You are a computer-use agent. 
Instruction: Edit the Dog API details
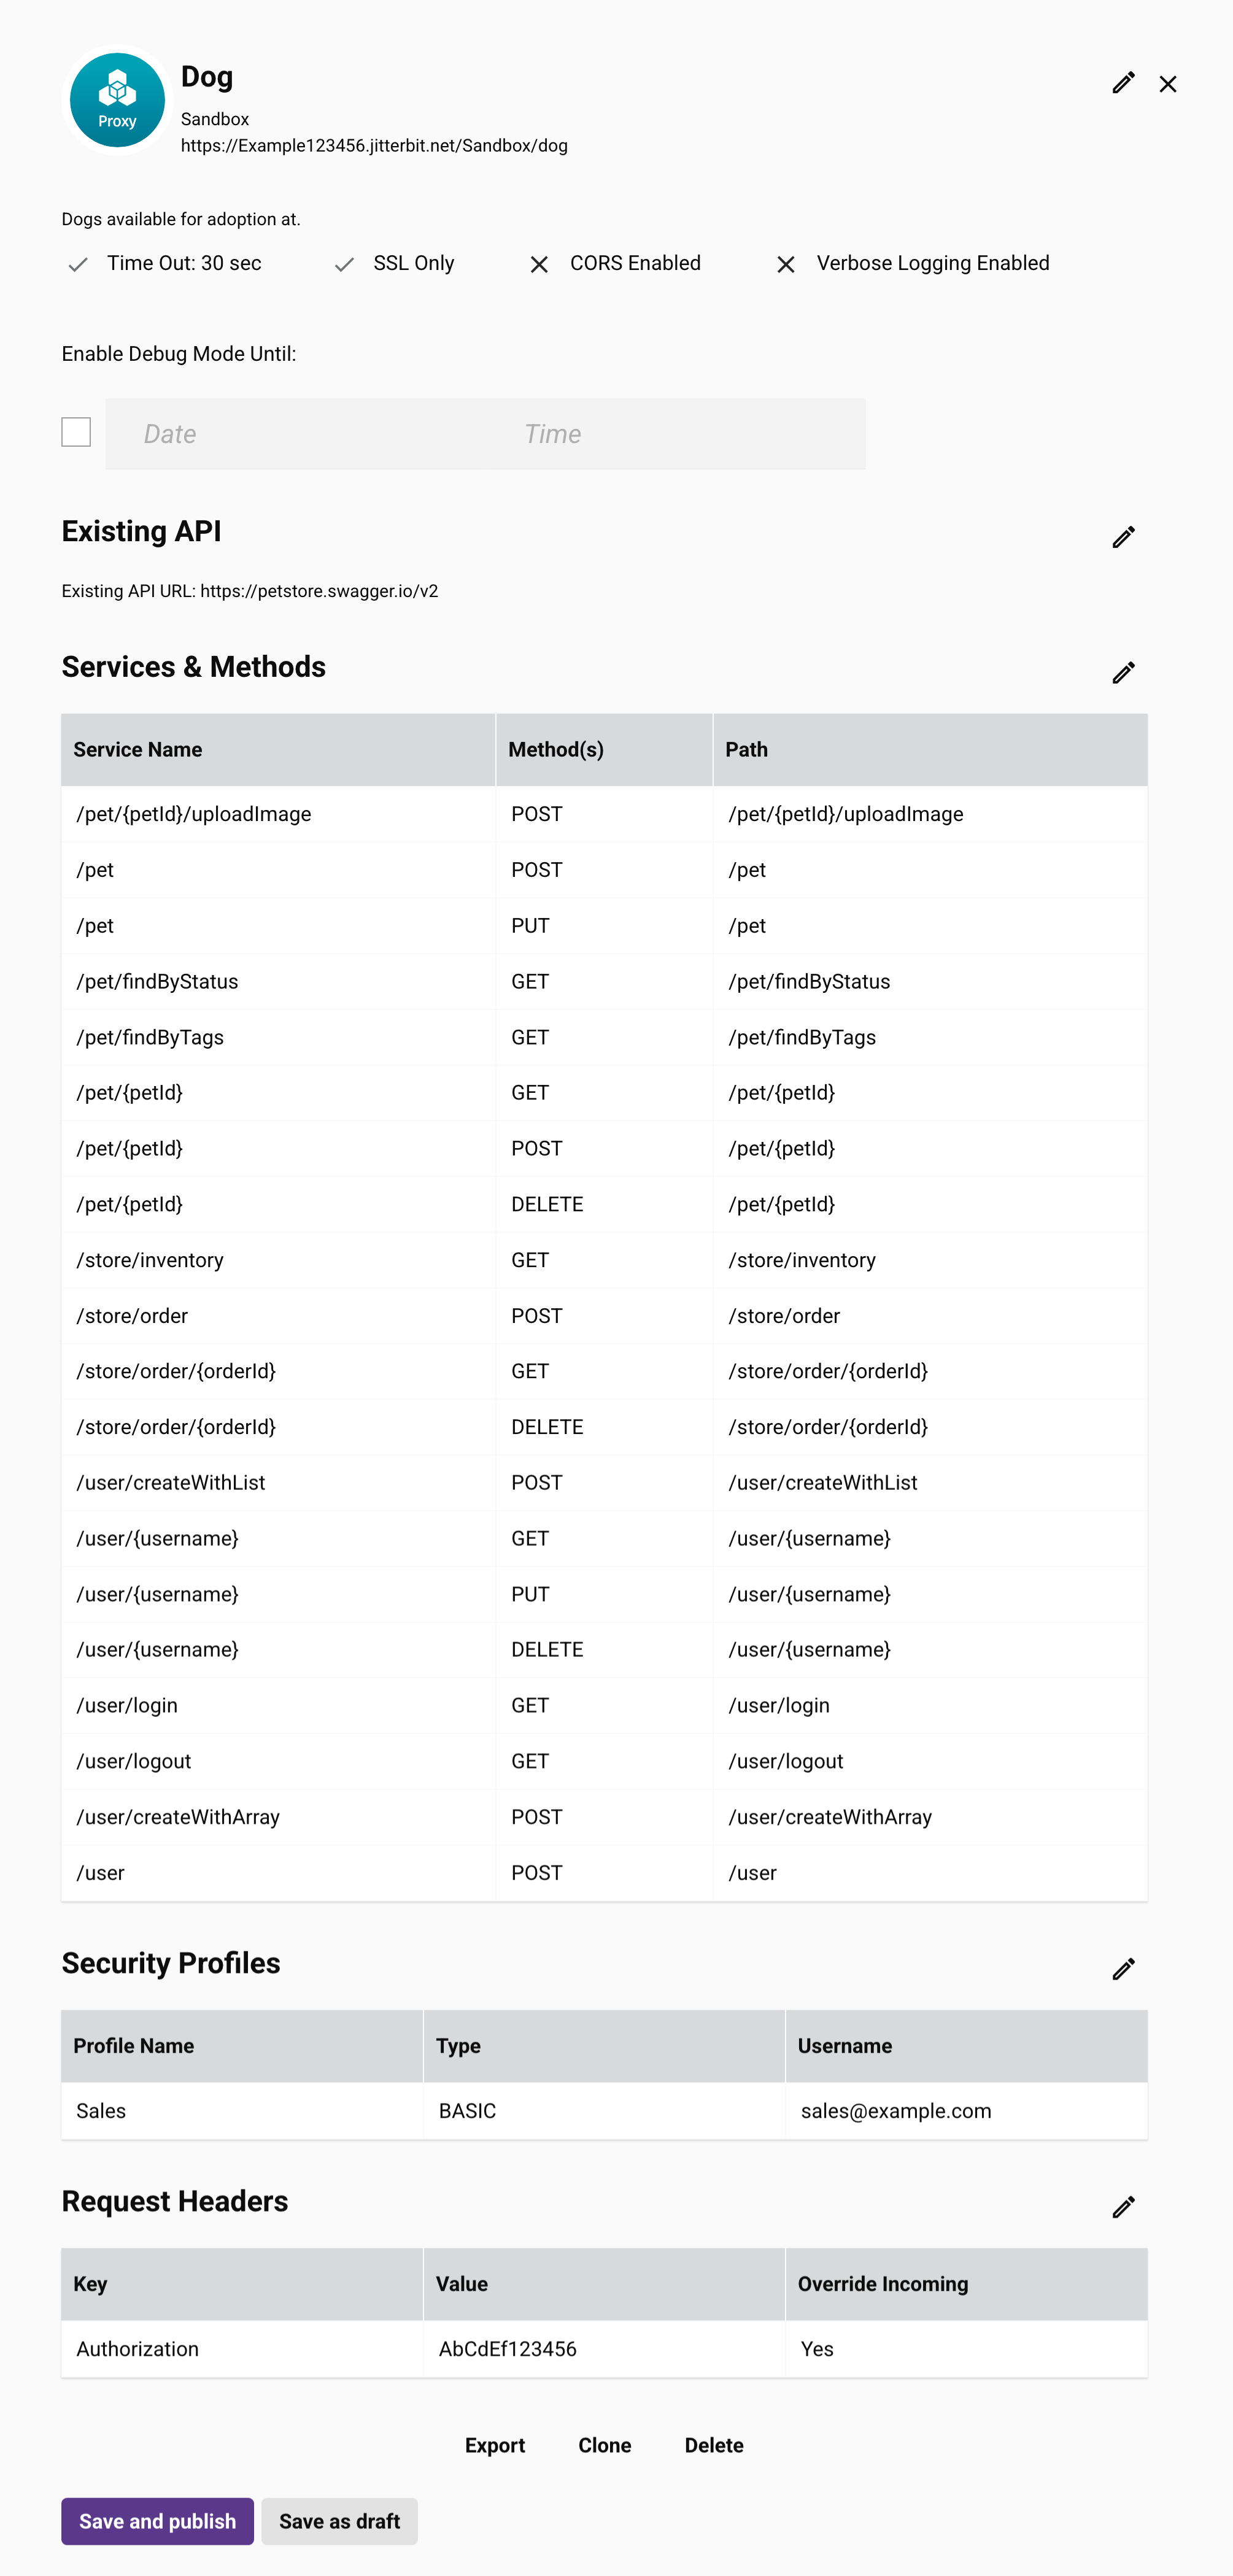[1122, 83]
